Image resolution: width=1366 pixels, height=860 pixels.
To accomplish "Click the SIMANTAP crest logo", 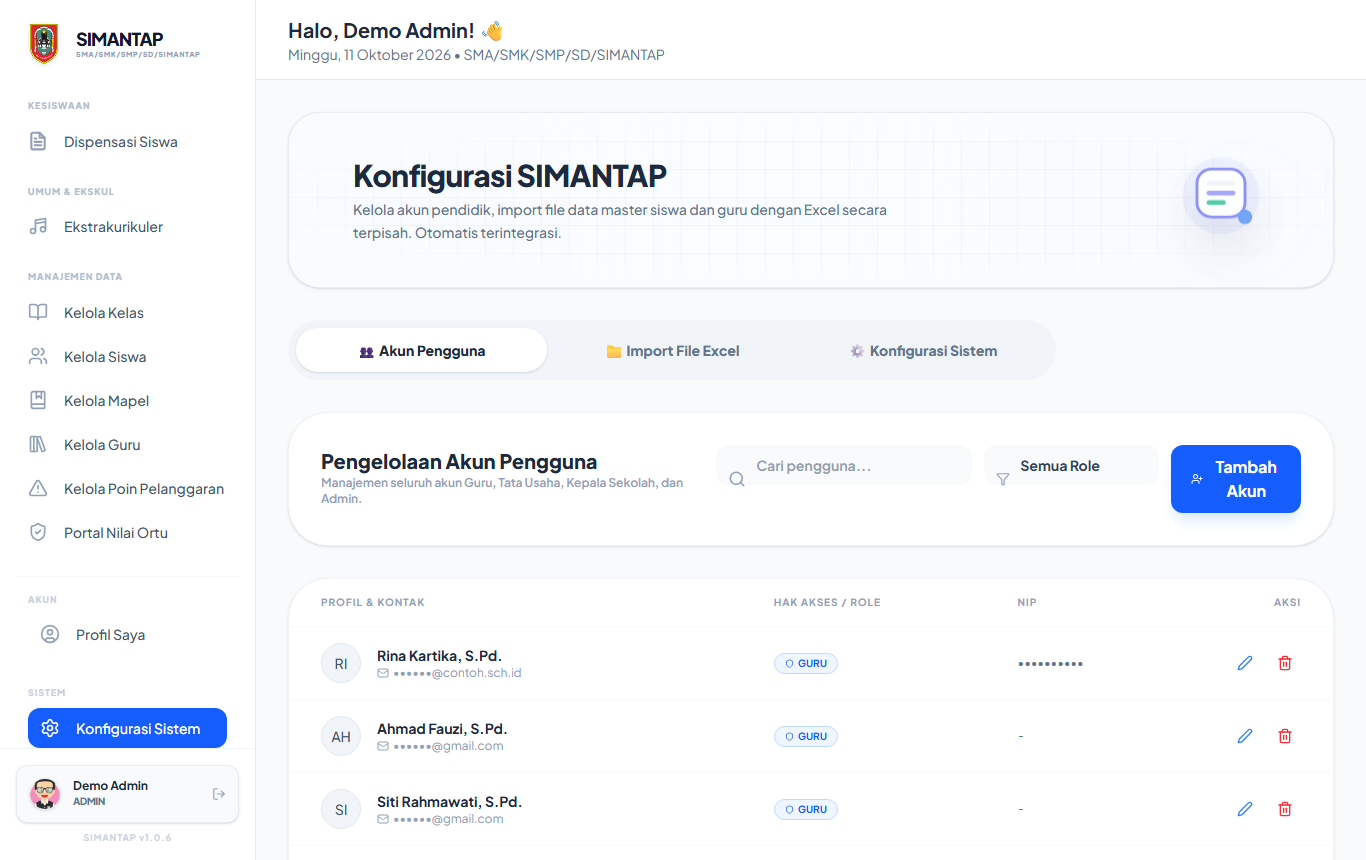I will (44, 45).
